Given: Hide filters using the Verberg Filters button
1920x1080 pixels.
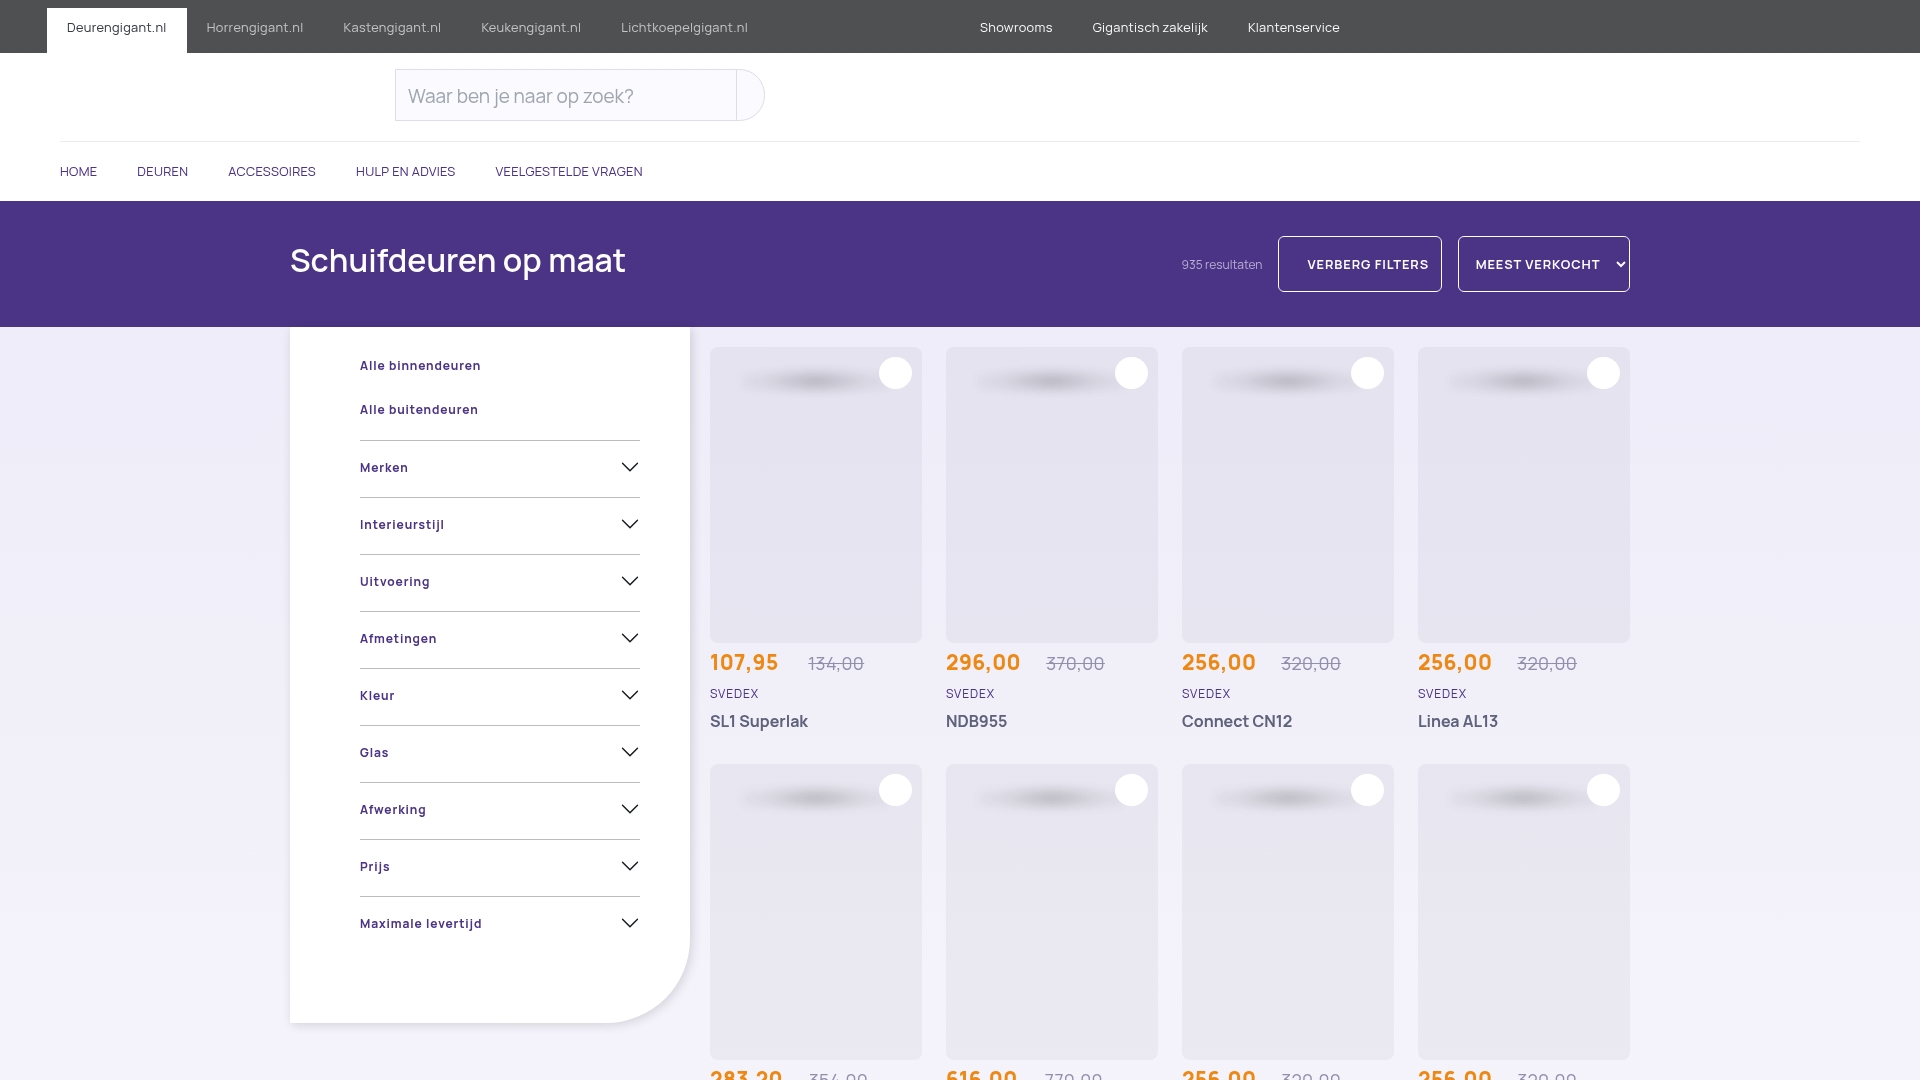Looking at the screenshot, I should [1359, 264].
